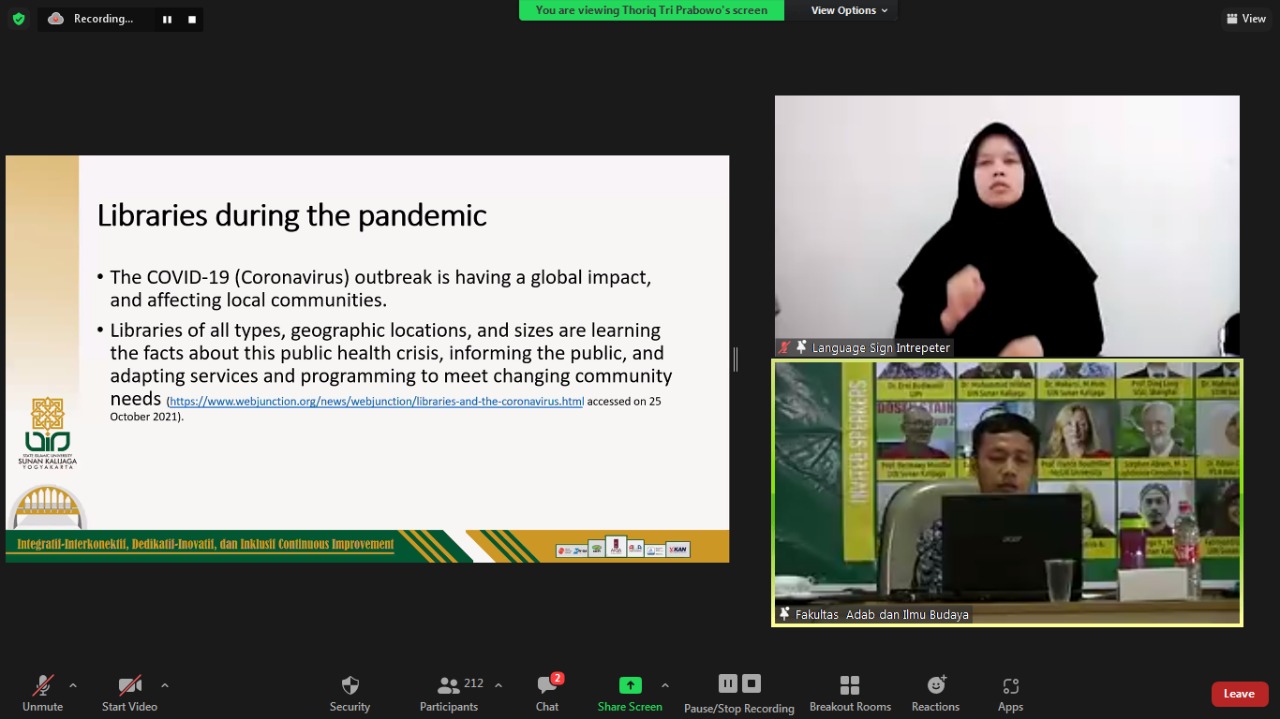The height and width of the screenshot is (719, 1280).
Task: Stop the recording from top indicator
Action: tap(192, 19)
